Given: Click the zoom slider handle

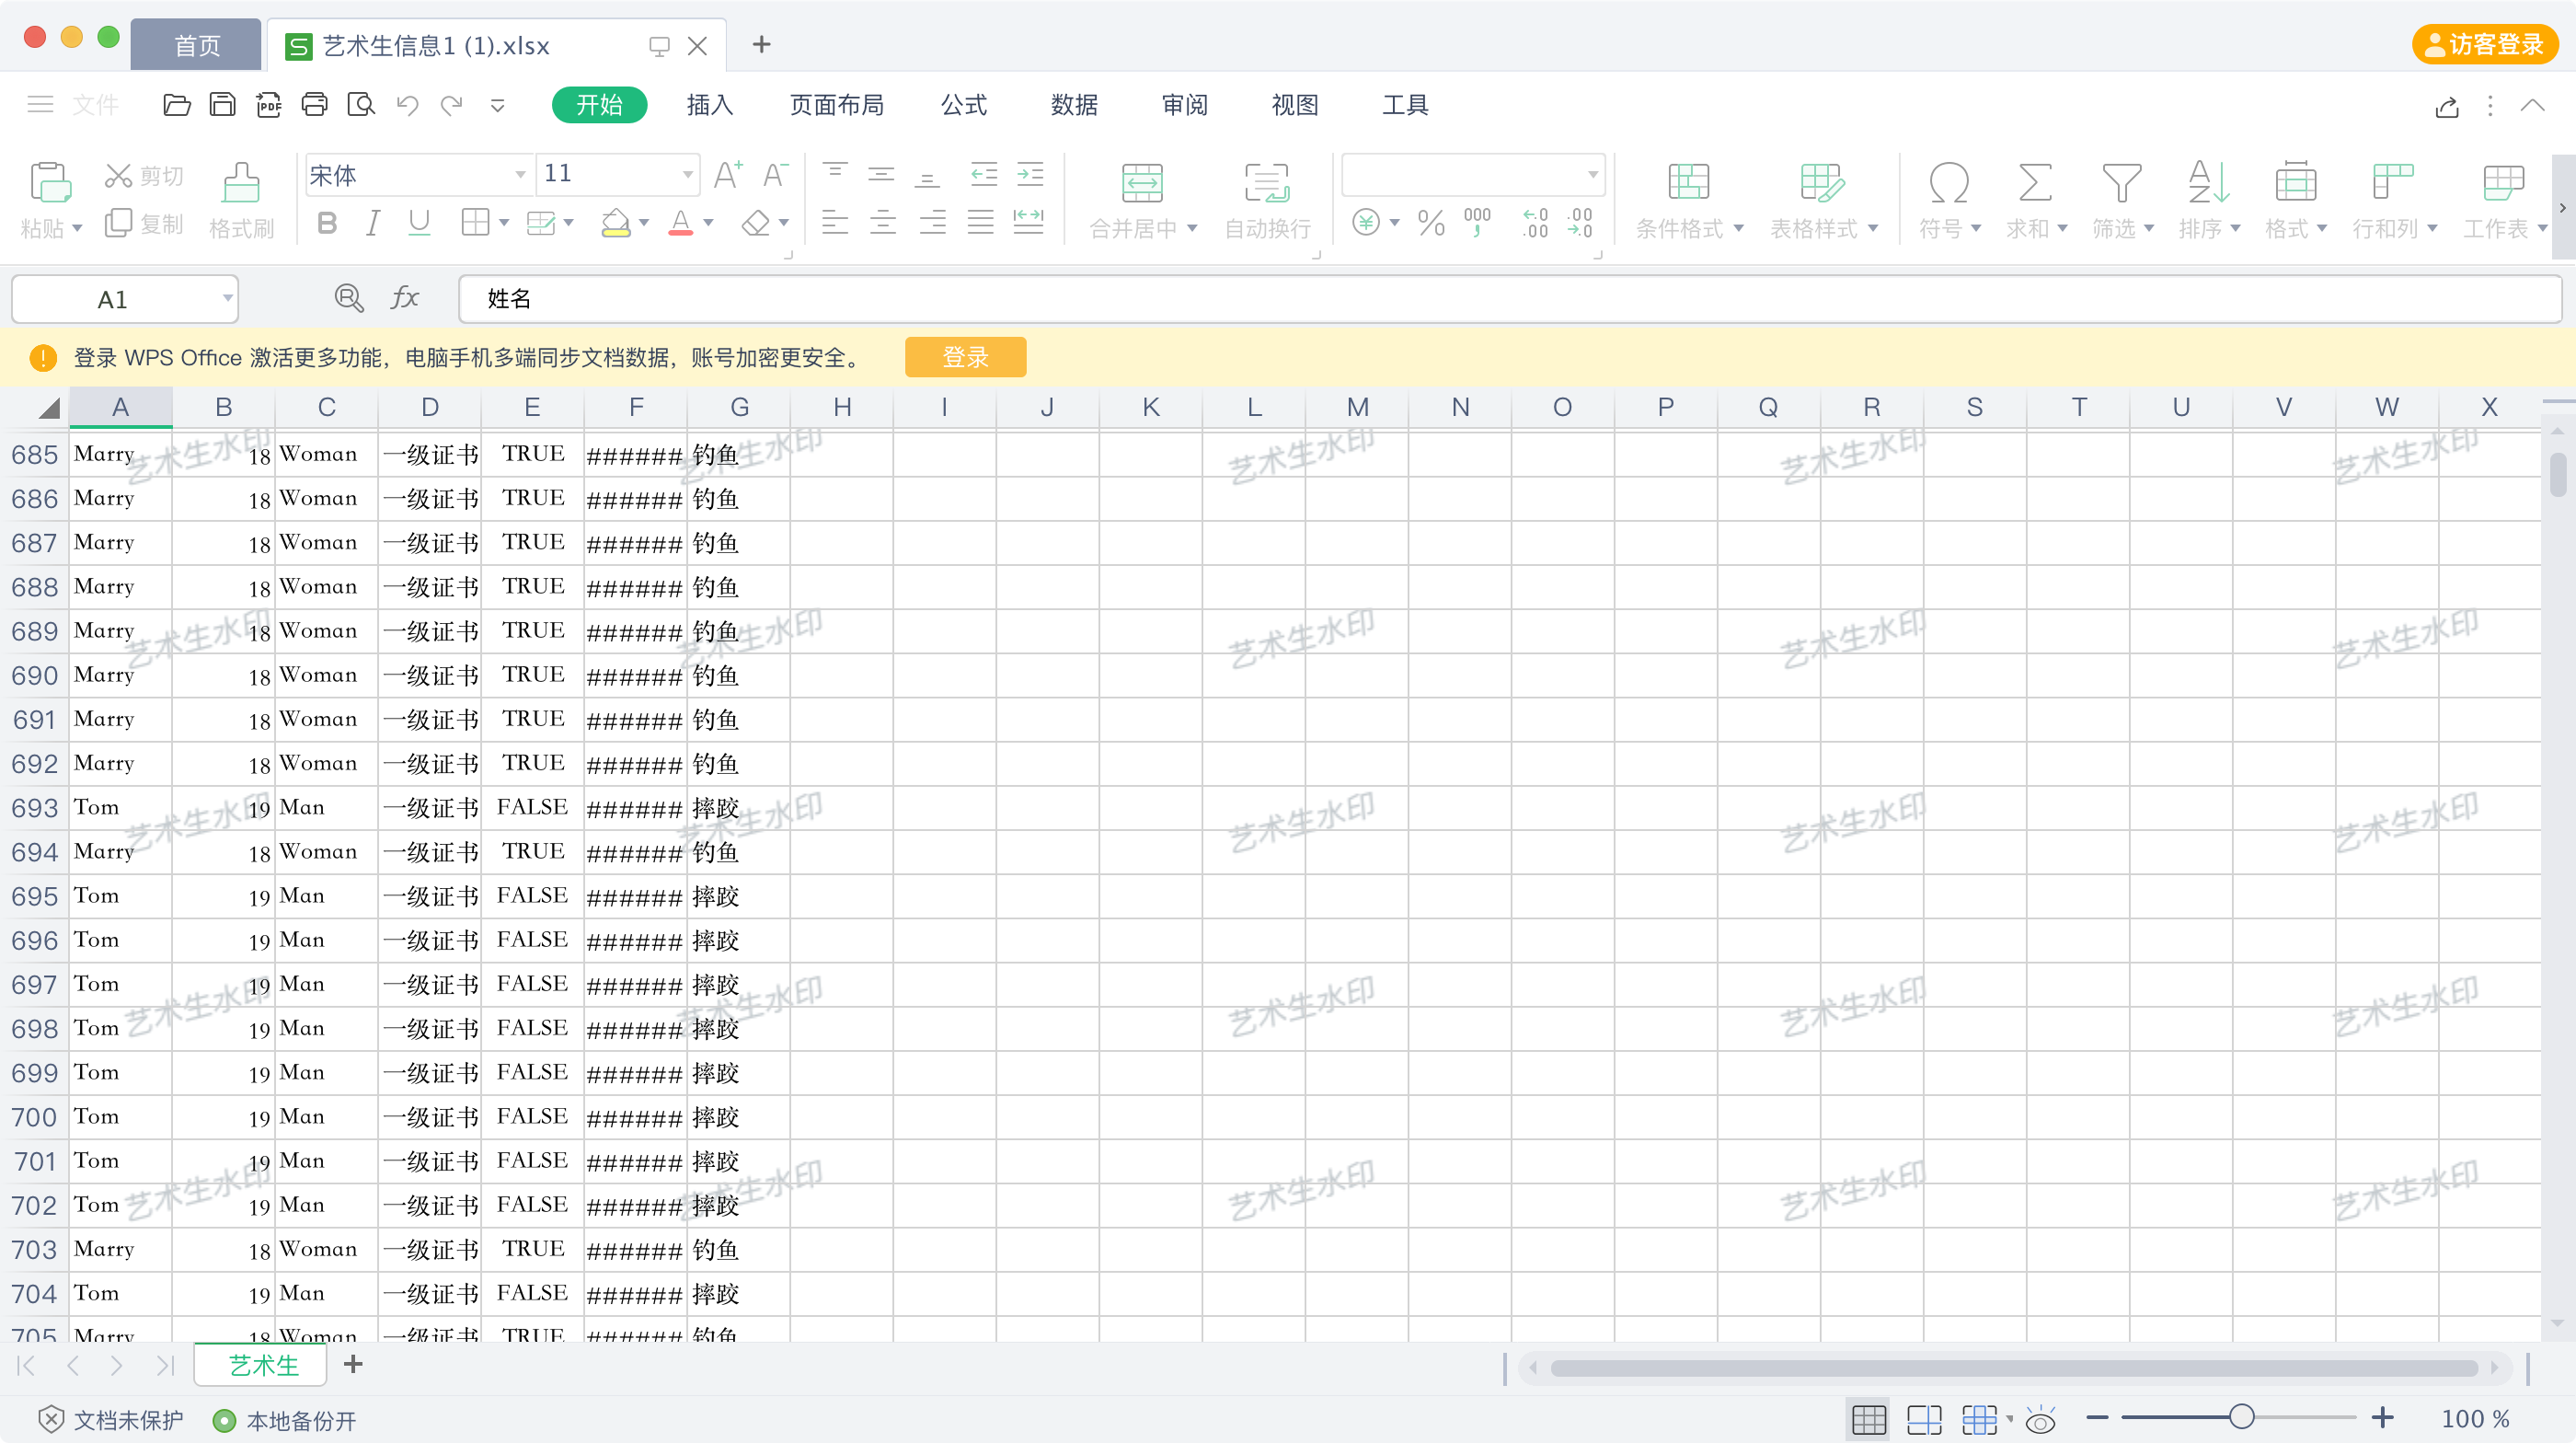Looking at the screenshot, I should click(x=2241, y=1418).
